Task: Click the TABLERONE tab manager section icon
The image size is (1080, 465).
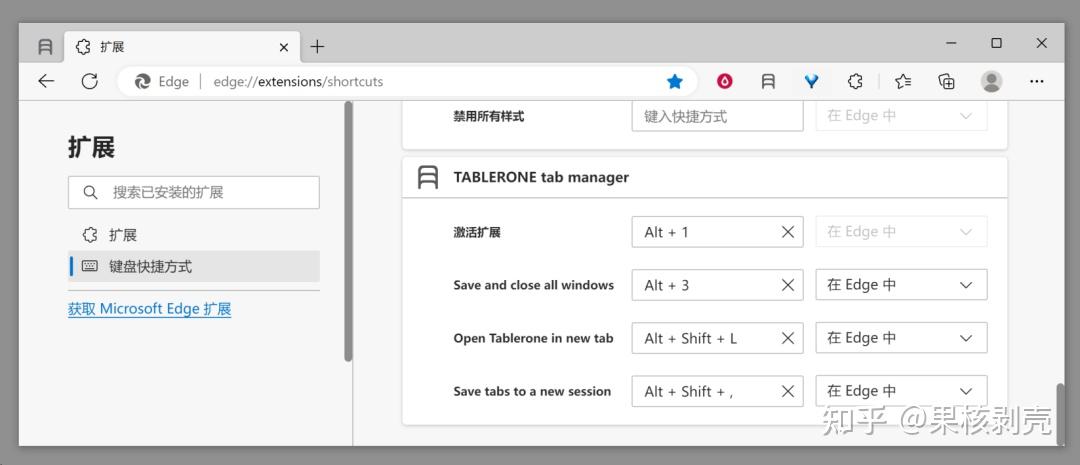Action: point(428,177)
